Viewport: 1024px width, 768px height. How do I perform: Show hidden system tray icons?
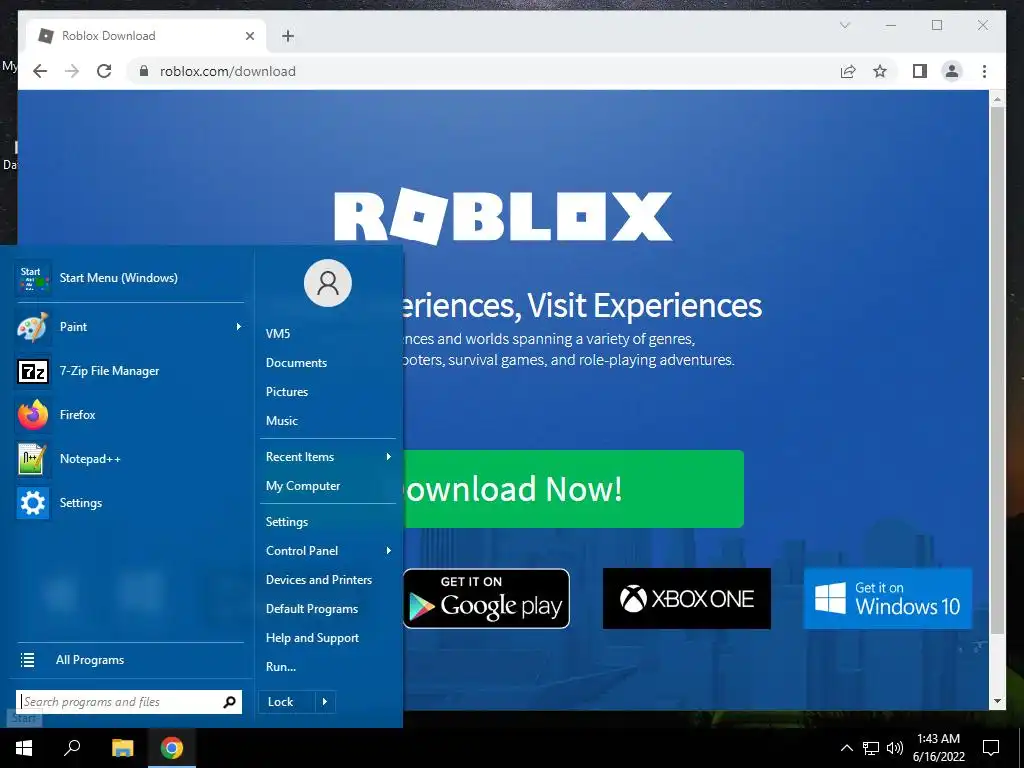click(x=846, y=748)
